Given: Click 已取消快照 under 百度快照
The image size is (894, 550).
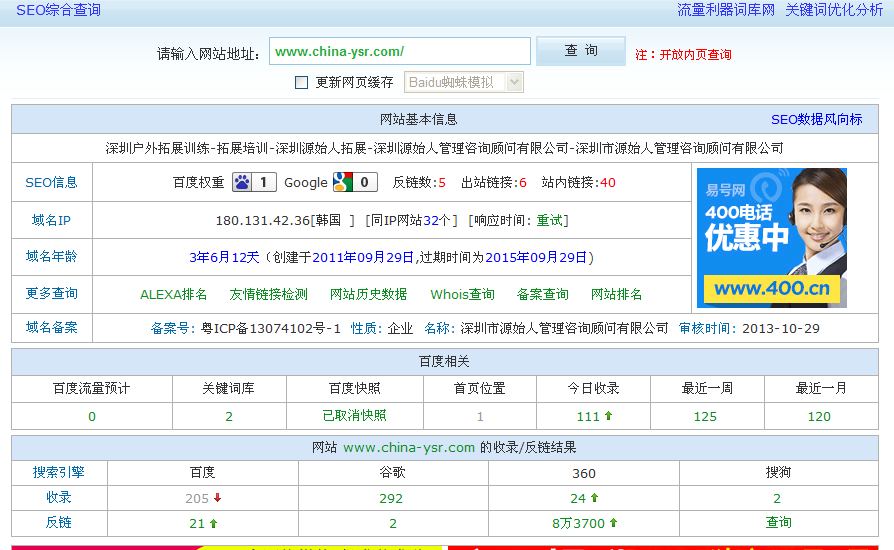Looking at the screenshot, I should point(355,415).
